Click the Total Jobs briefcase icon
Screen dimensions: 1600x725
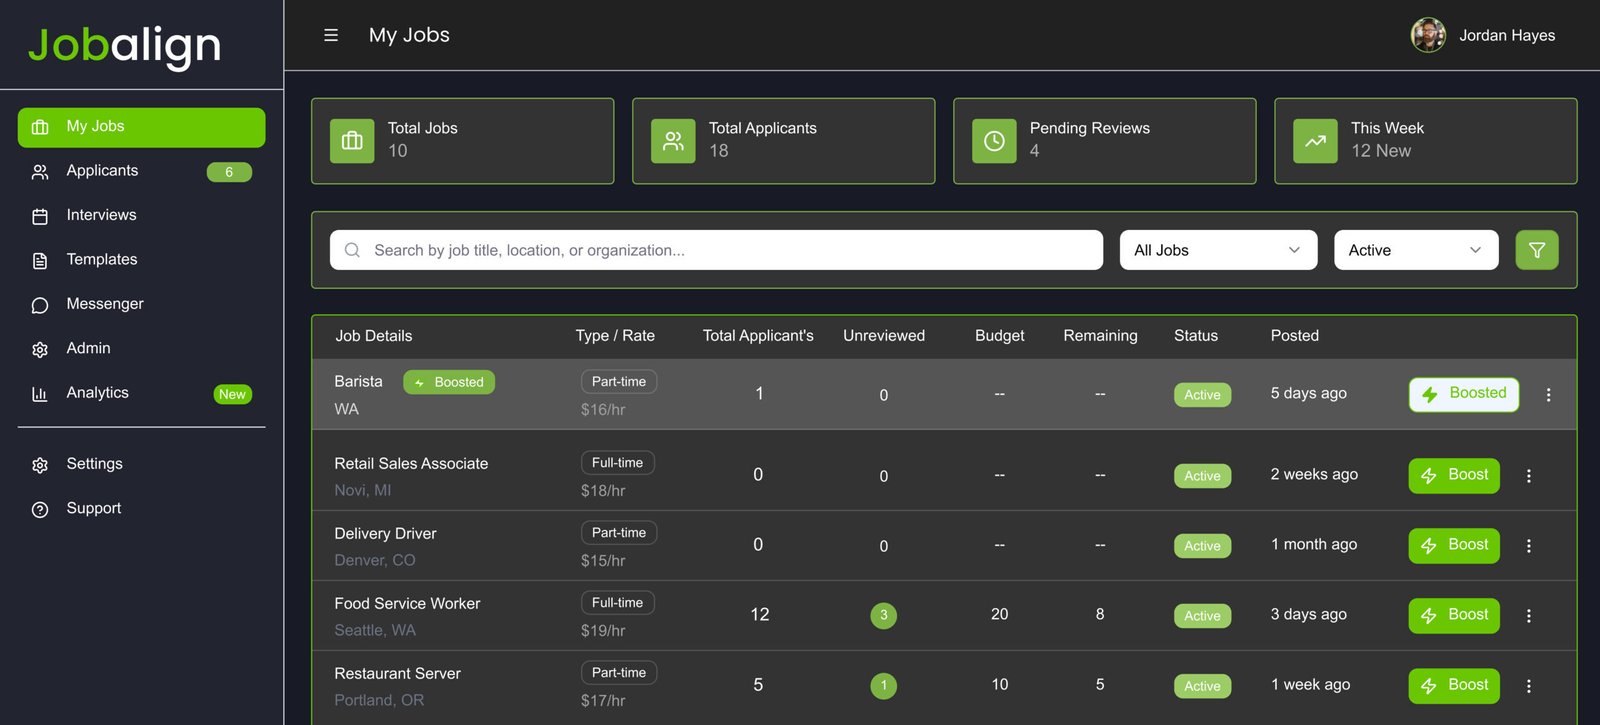tap(352, 141)
